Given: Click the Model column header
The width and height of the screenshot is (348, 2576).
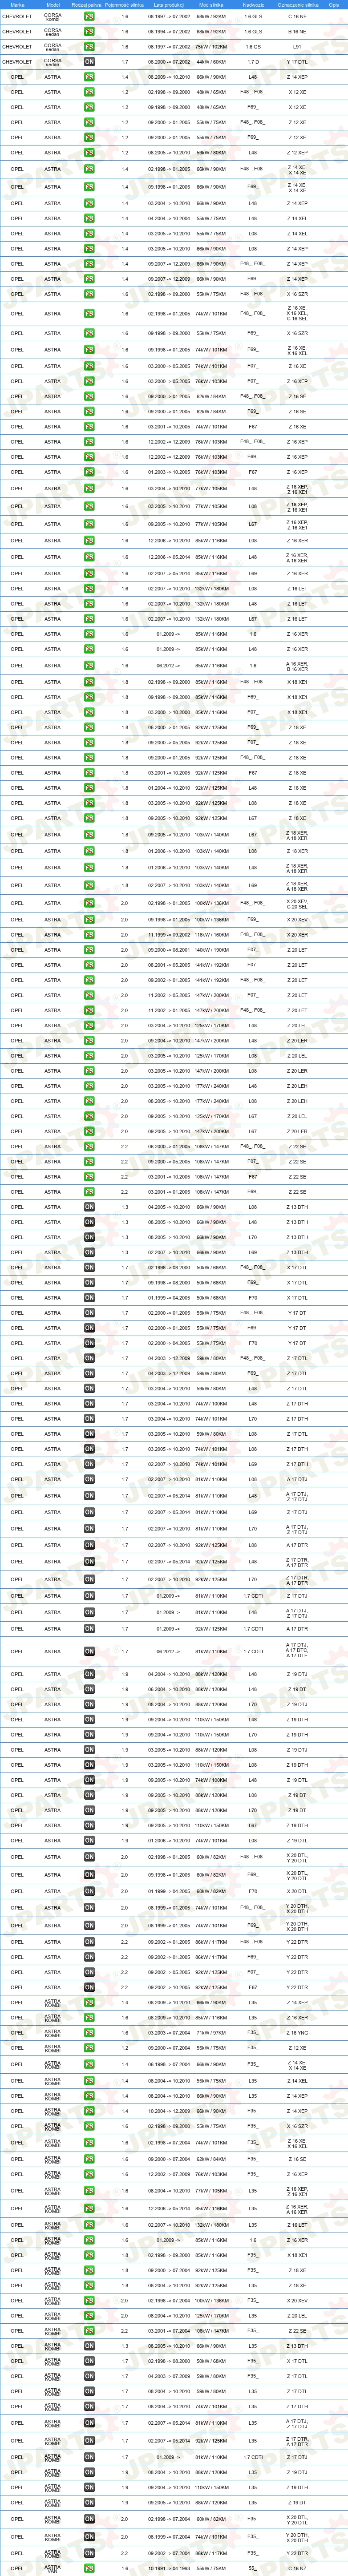Looking at the screenshot, I should (x=53, y=5).
